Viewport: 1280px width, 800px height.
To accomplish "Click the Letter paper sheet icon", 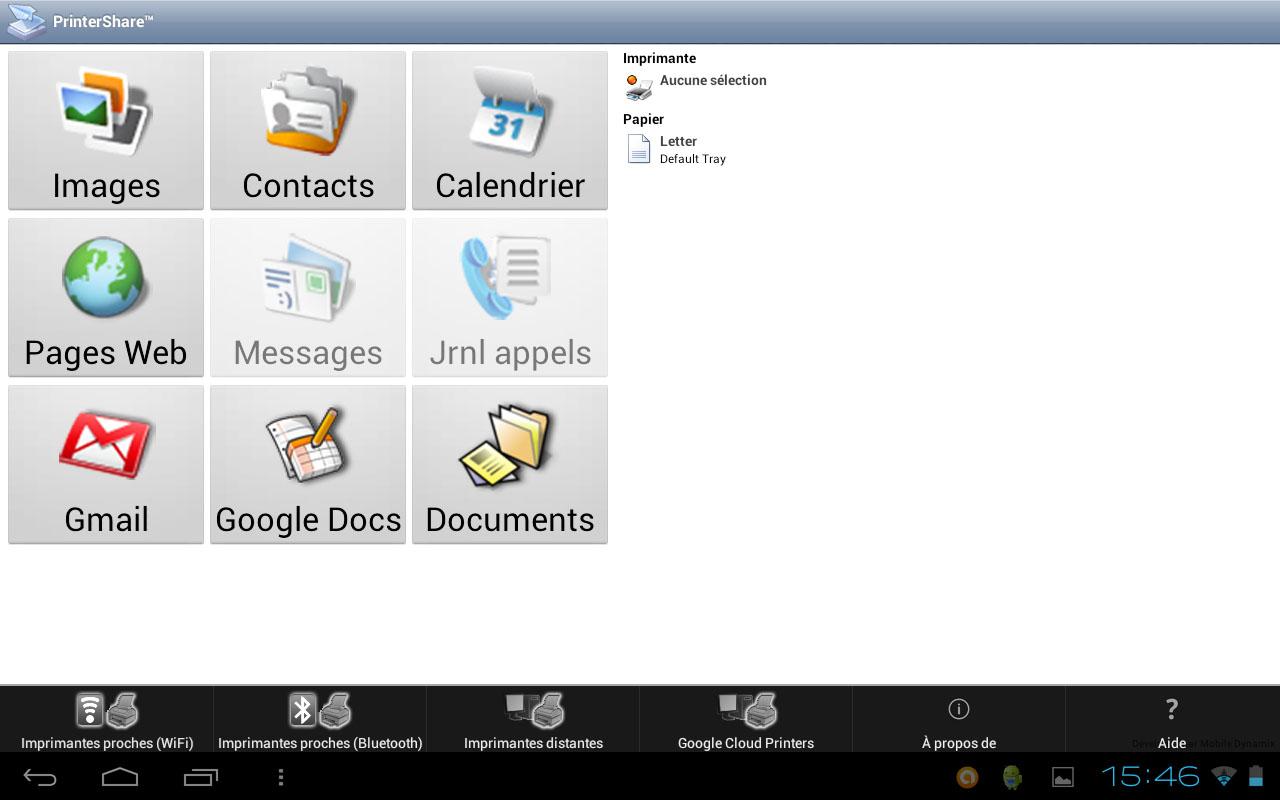I will (x=638, y=149).
